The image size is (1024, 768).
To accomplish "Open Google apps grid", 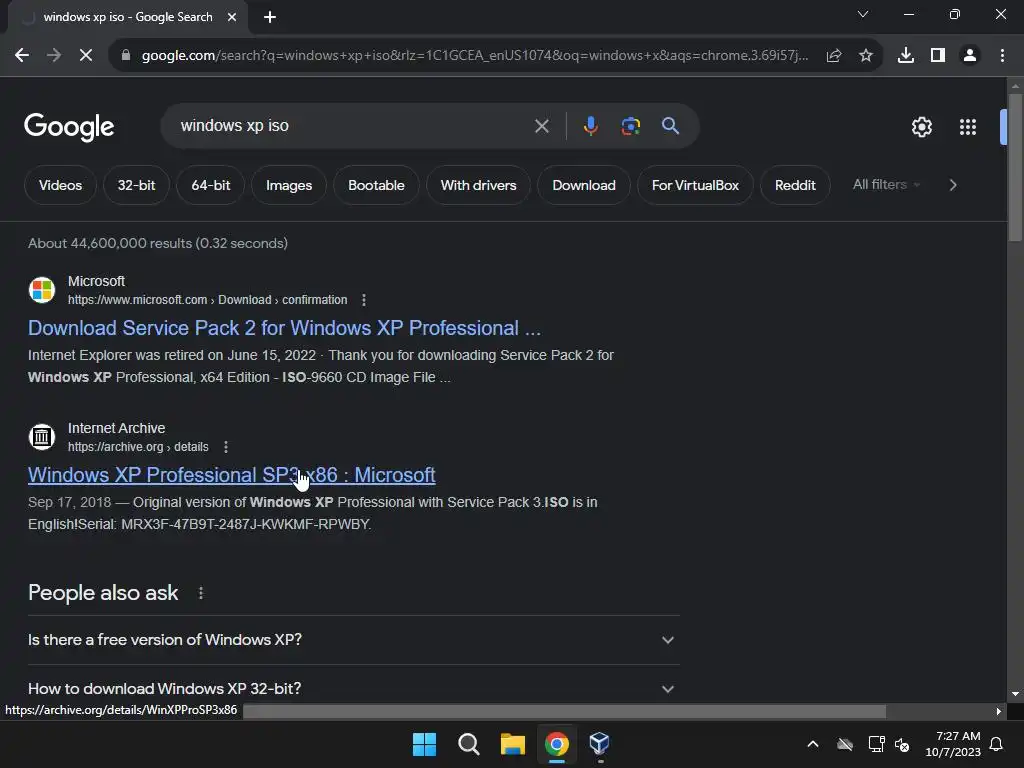I will (x=968, y=127).
